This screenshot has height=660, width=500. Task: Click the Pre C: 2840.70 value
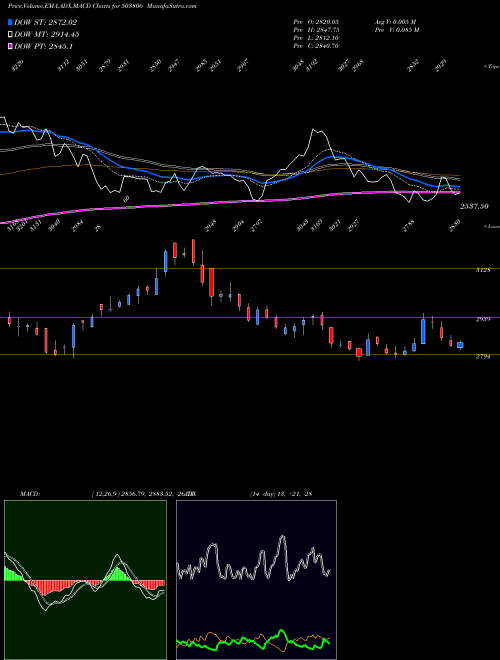pyautogui.click(x=316, y=46)
